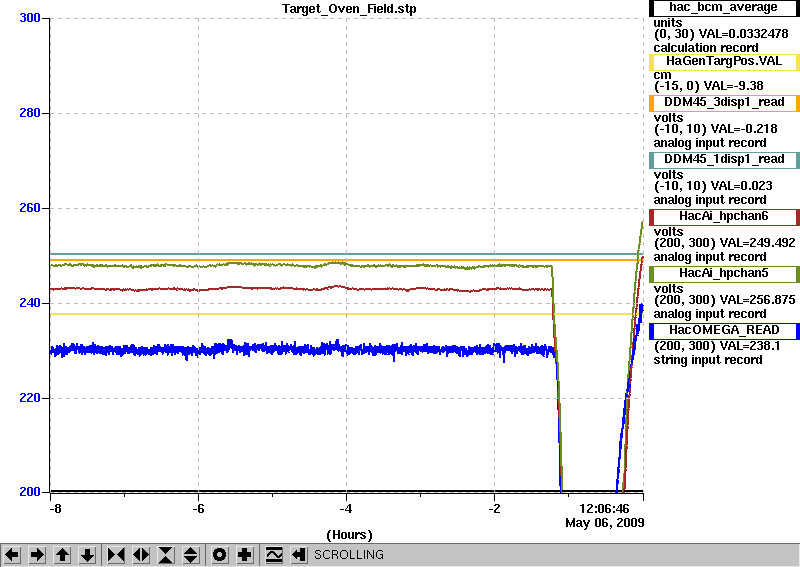Click the May 06, 2009 date label
Viewport: 800px width, 567px height.
605,523
